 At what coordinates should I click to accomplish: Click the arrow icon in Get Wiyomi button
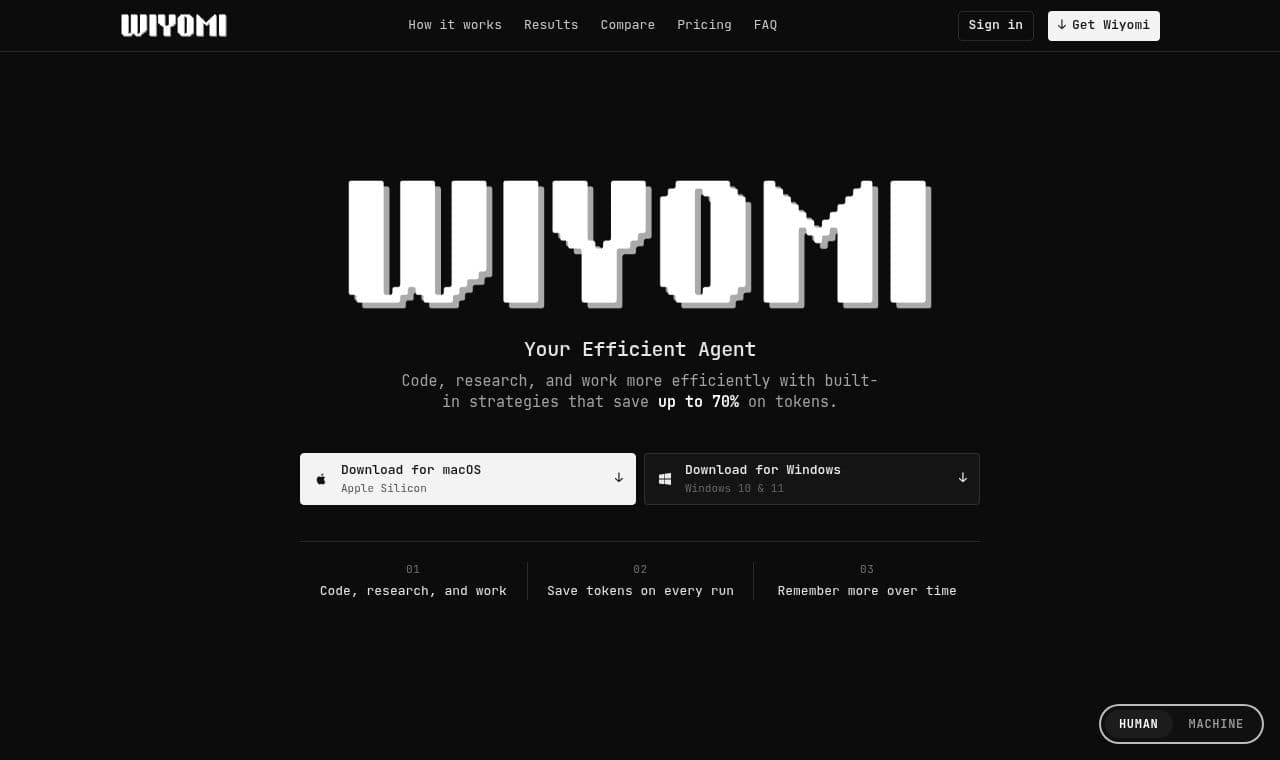(1062, 25)
